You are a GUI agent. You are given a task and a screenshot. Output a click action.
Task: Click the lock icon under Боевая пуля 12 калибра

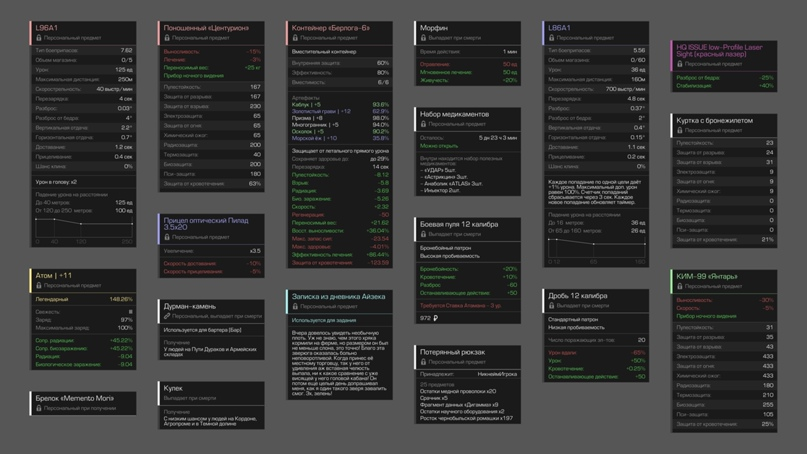[x=423, y=234]
